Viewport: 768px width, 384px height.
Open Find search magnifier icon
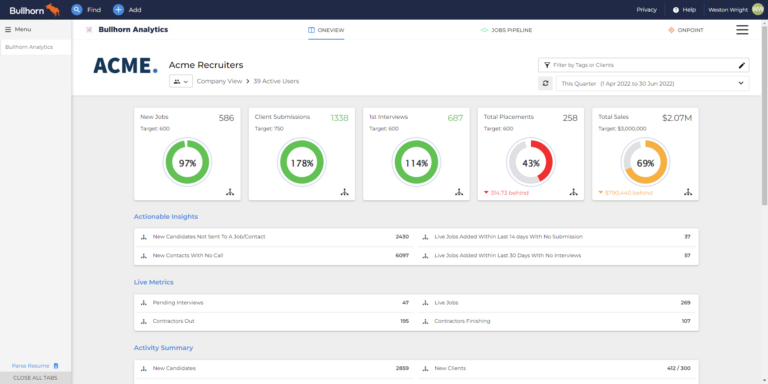(76, 10)
